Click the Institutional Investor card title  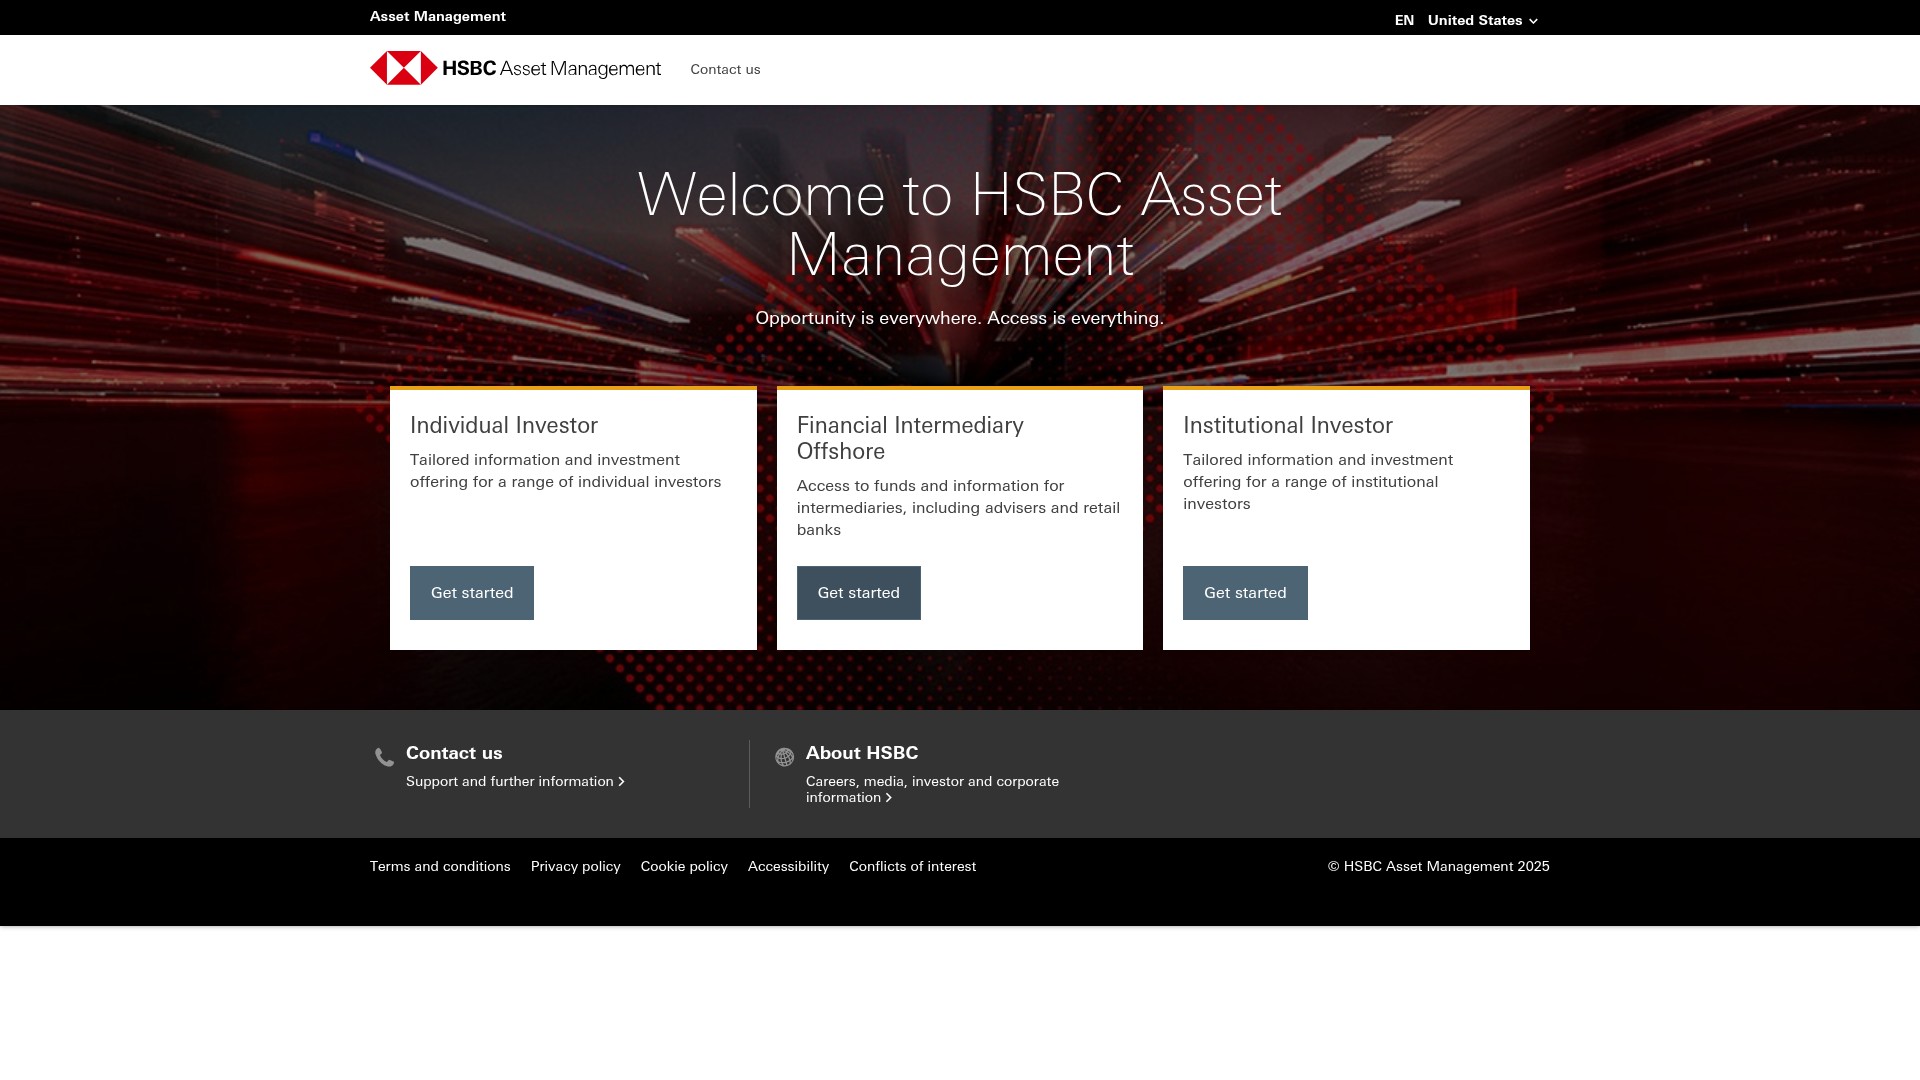click(x=1288, y=425)
